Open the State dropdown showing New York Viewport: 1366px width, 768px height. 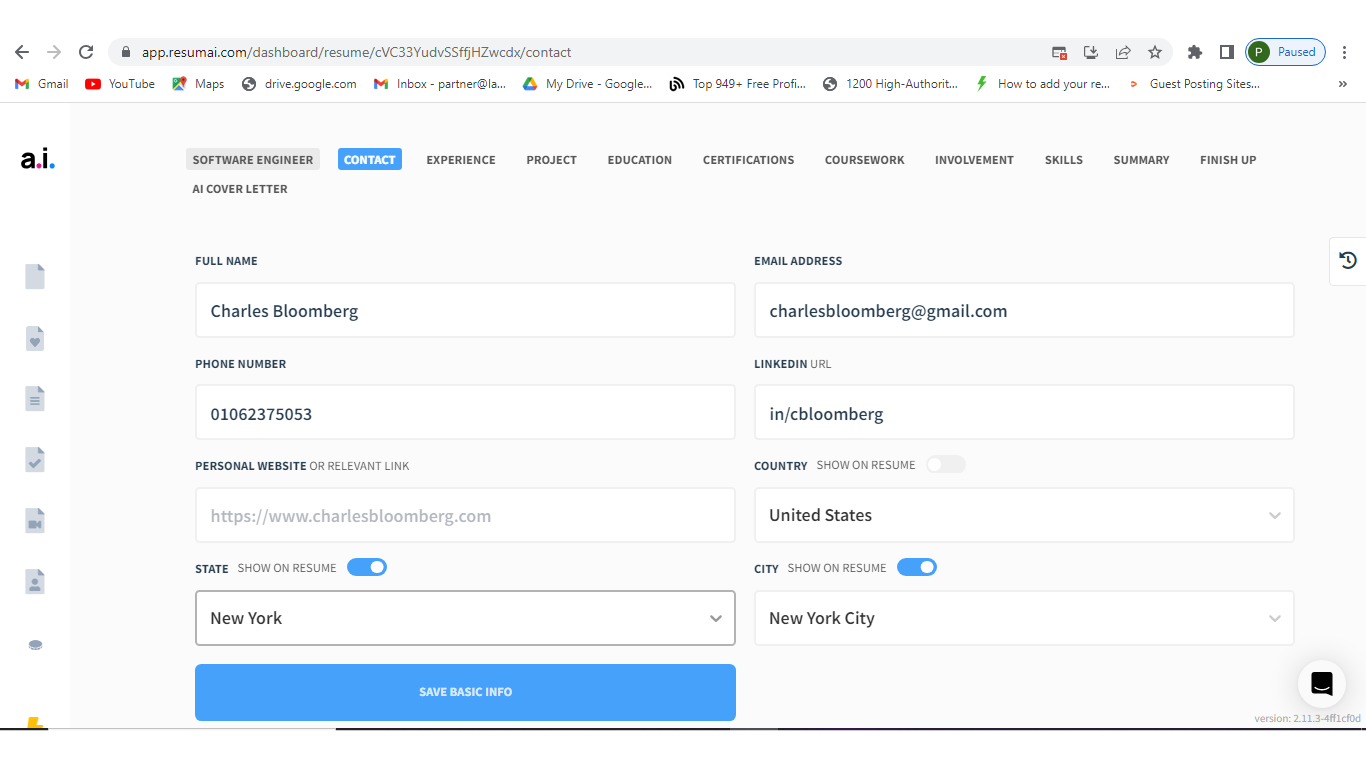[x=465, y=619]
